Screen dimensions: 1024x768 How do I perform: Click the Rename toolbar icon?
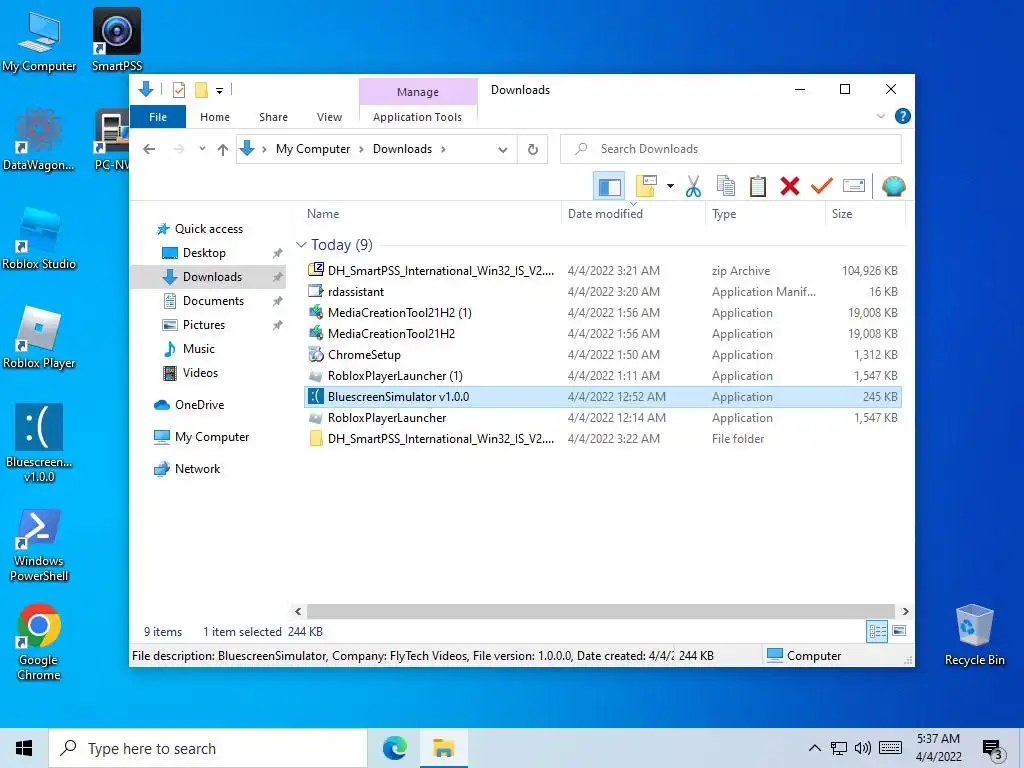point(854,187)
